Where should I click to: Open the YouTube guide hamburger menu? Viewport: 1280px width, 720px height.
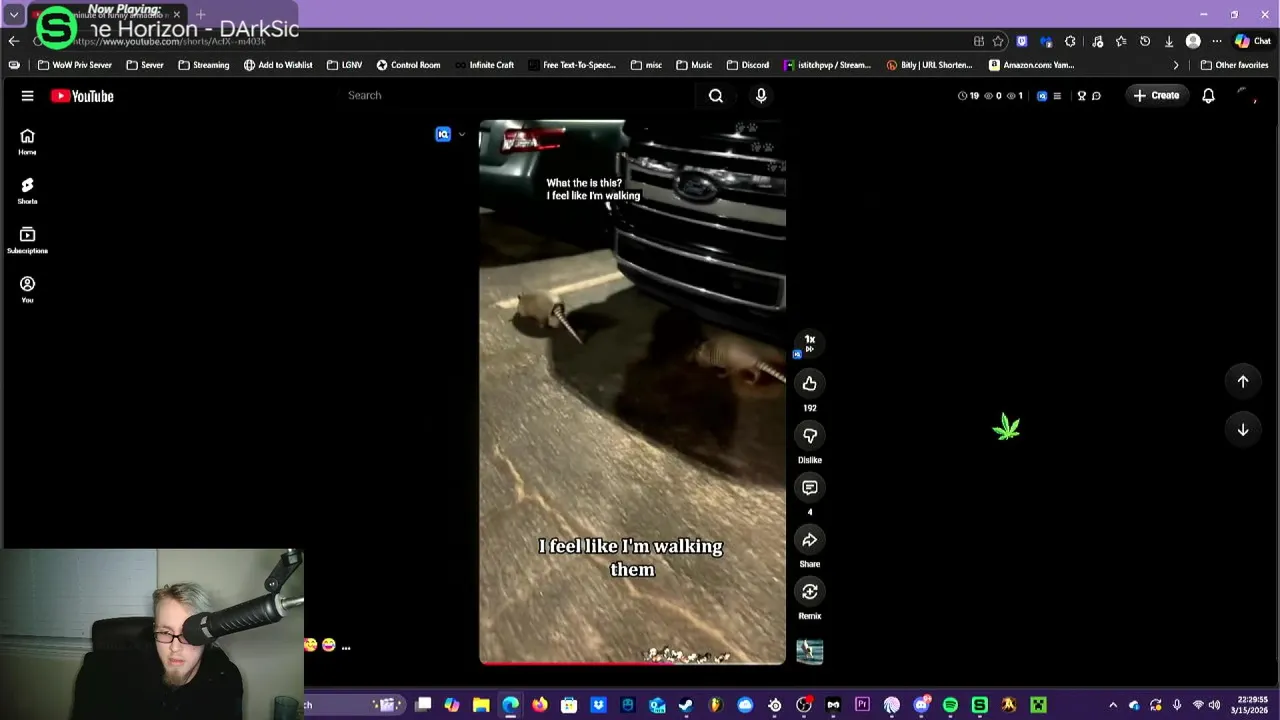coord(27,96)
